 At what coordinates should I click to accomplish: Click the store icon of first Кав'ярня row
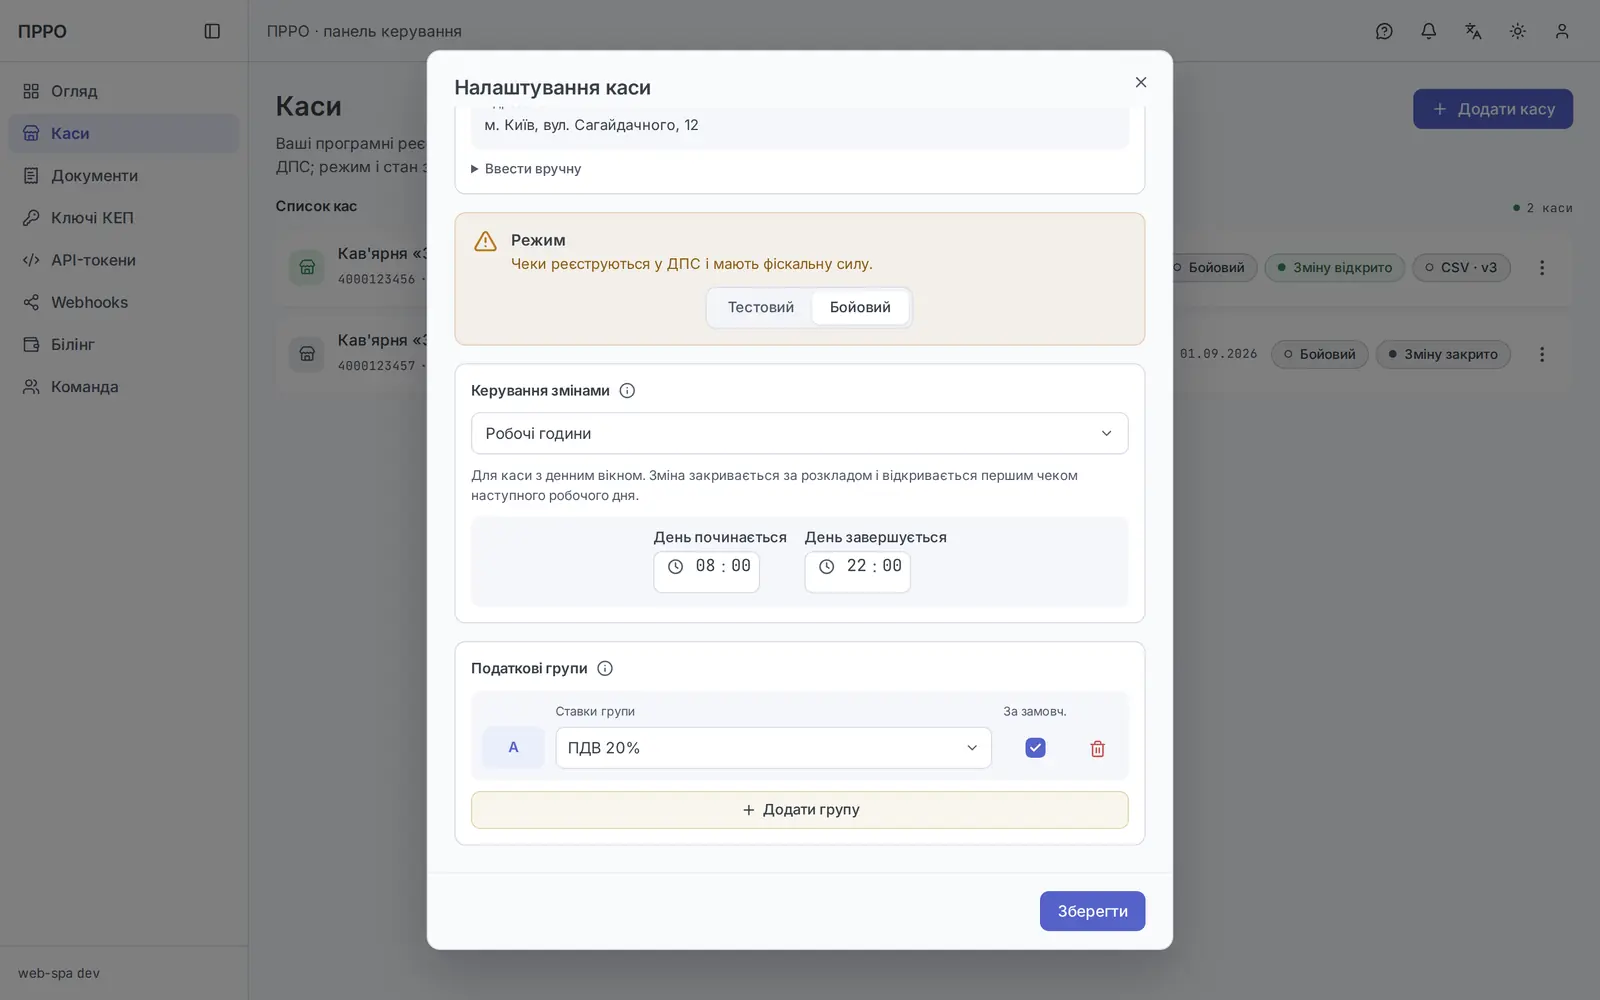307,267
